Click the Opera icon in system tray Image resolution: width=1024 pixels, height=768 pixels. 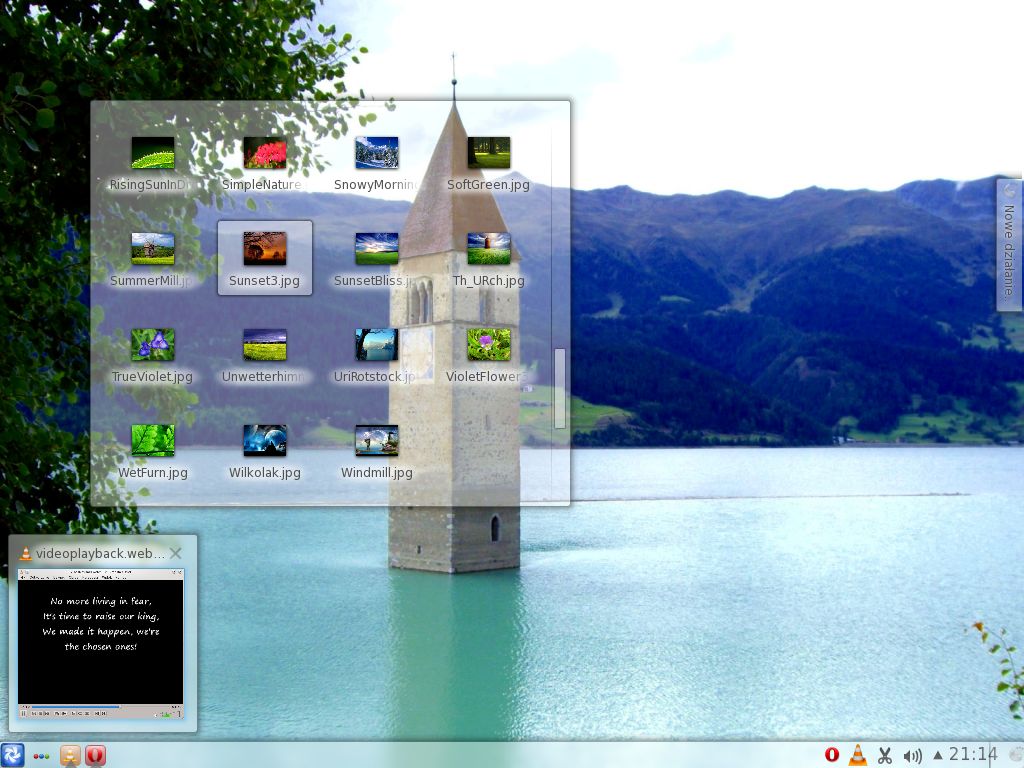pyautogui.click(x=831, y=755)
